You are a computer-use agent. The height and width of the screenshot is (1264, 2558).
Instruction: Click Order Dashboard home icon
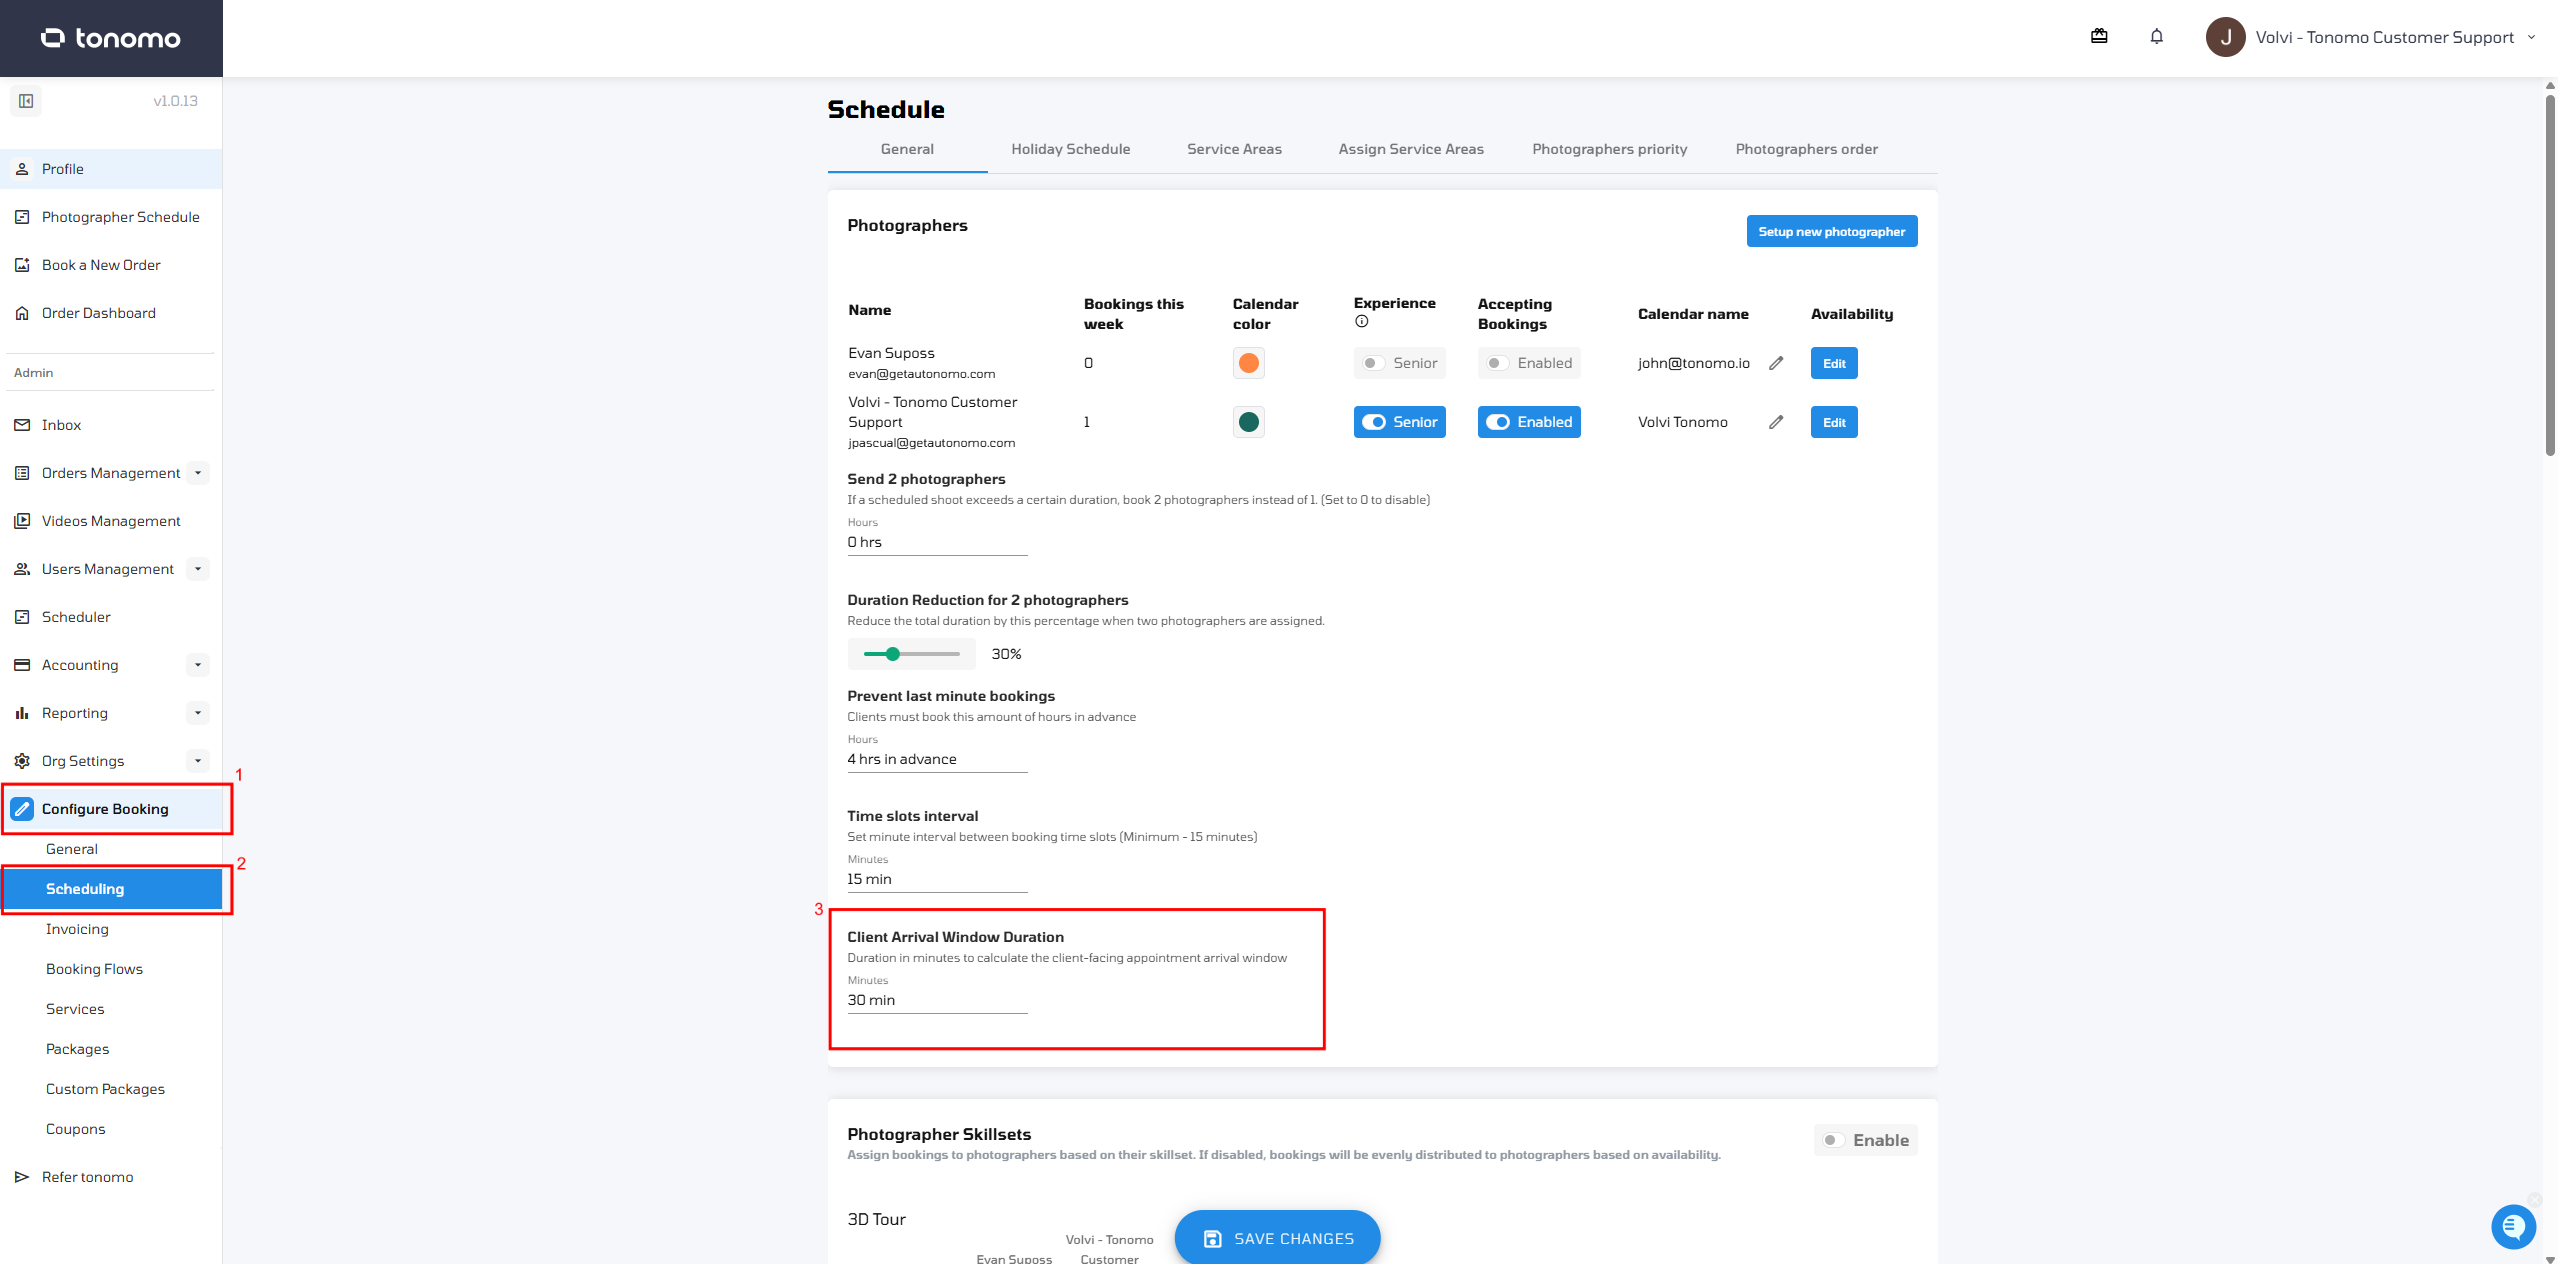22,313
